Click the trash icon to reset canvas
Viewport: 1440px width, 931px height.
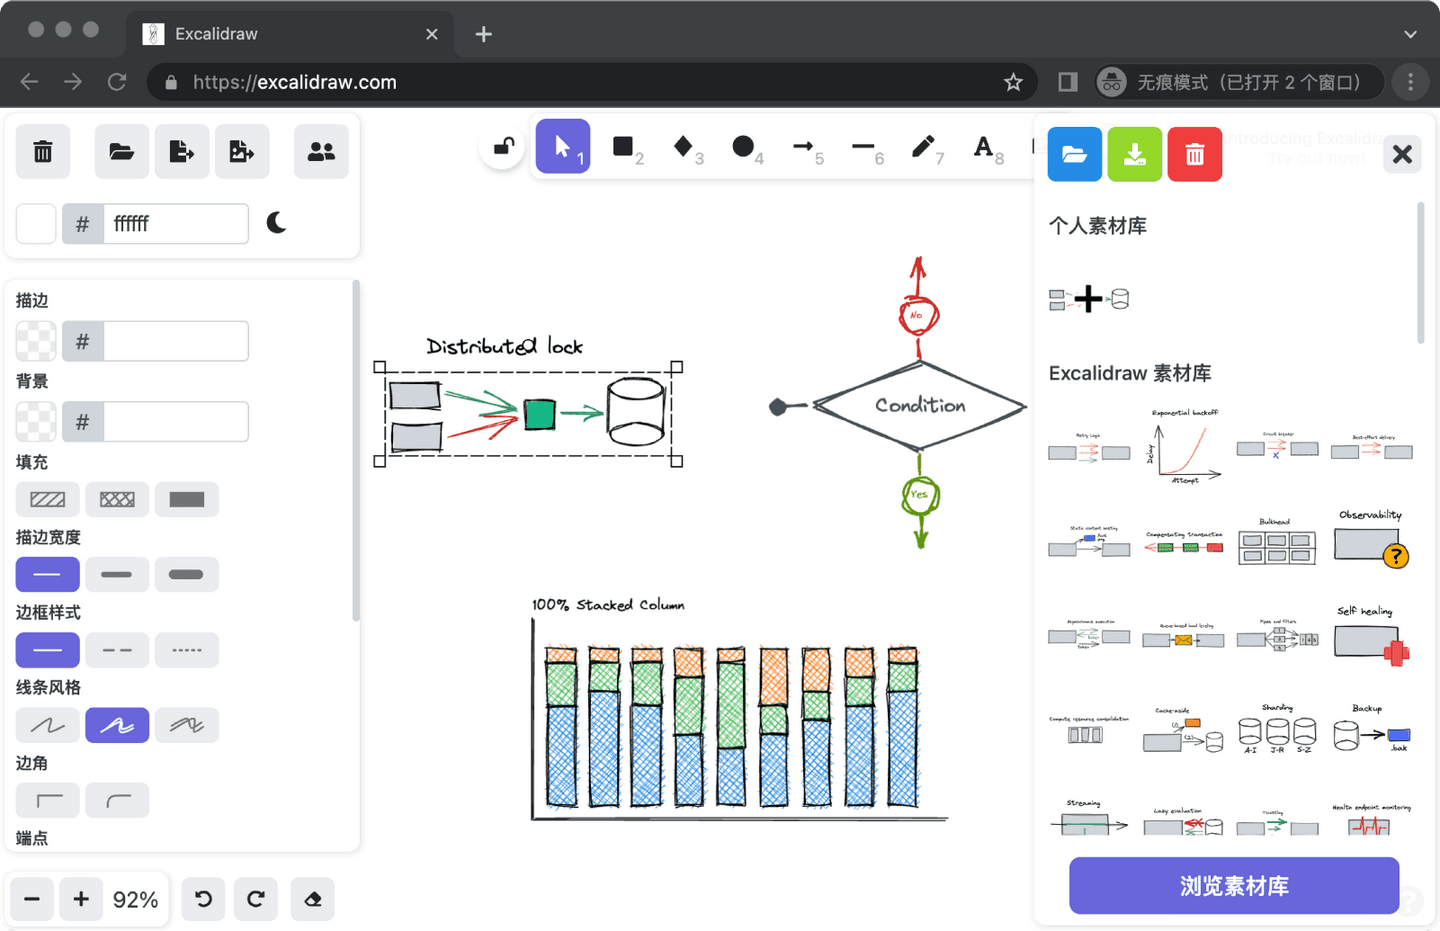click(43, 152)
